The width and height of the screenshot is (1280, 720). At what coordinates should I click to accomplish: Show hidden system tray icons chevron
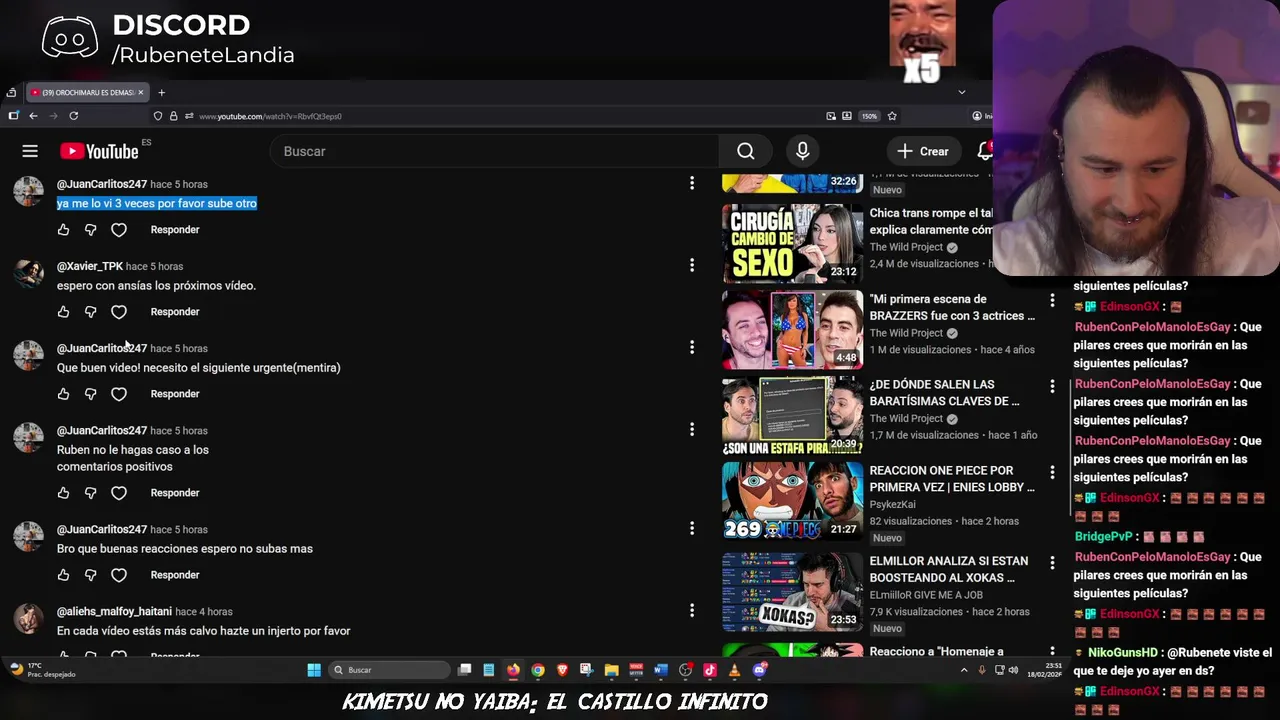coord(964,670)
